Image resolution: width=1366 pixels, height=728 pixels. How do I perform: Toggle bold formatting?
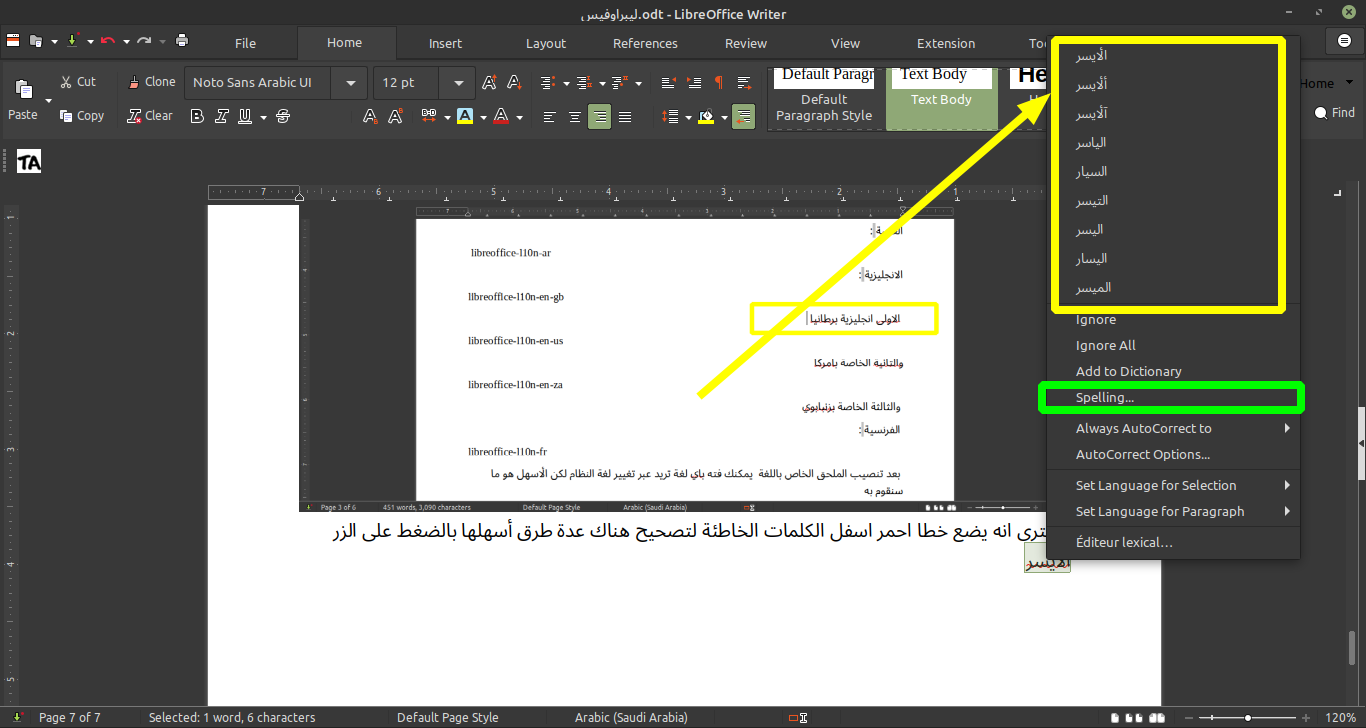point(197,116)
